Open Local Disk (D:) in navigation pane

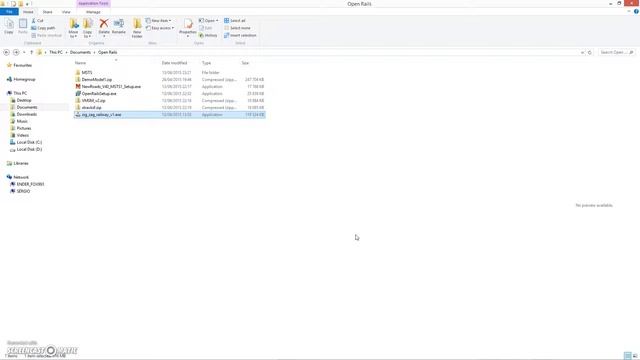pyautogui.click(x=29, y=149)
